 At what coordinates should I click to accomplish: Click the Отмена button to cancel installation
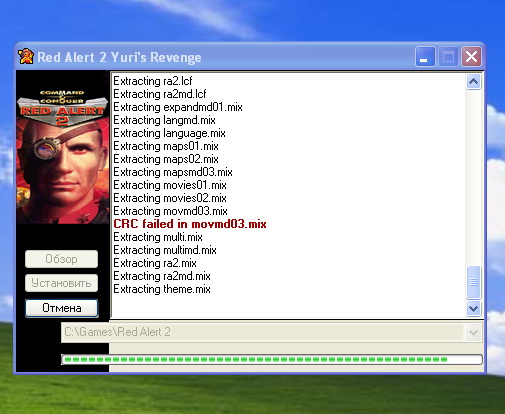point(62,308)
